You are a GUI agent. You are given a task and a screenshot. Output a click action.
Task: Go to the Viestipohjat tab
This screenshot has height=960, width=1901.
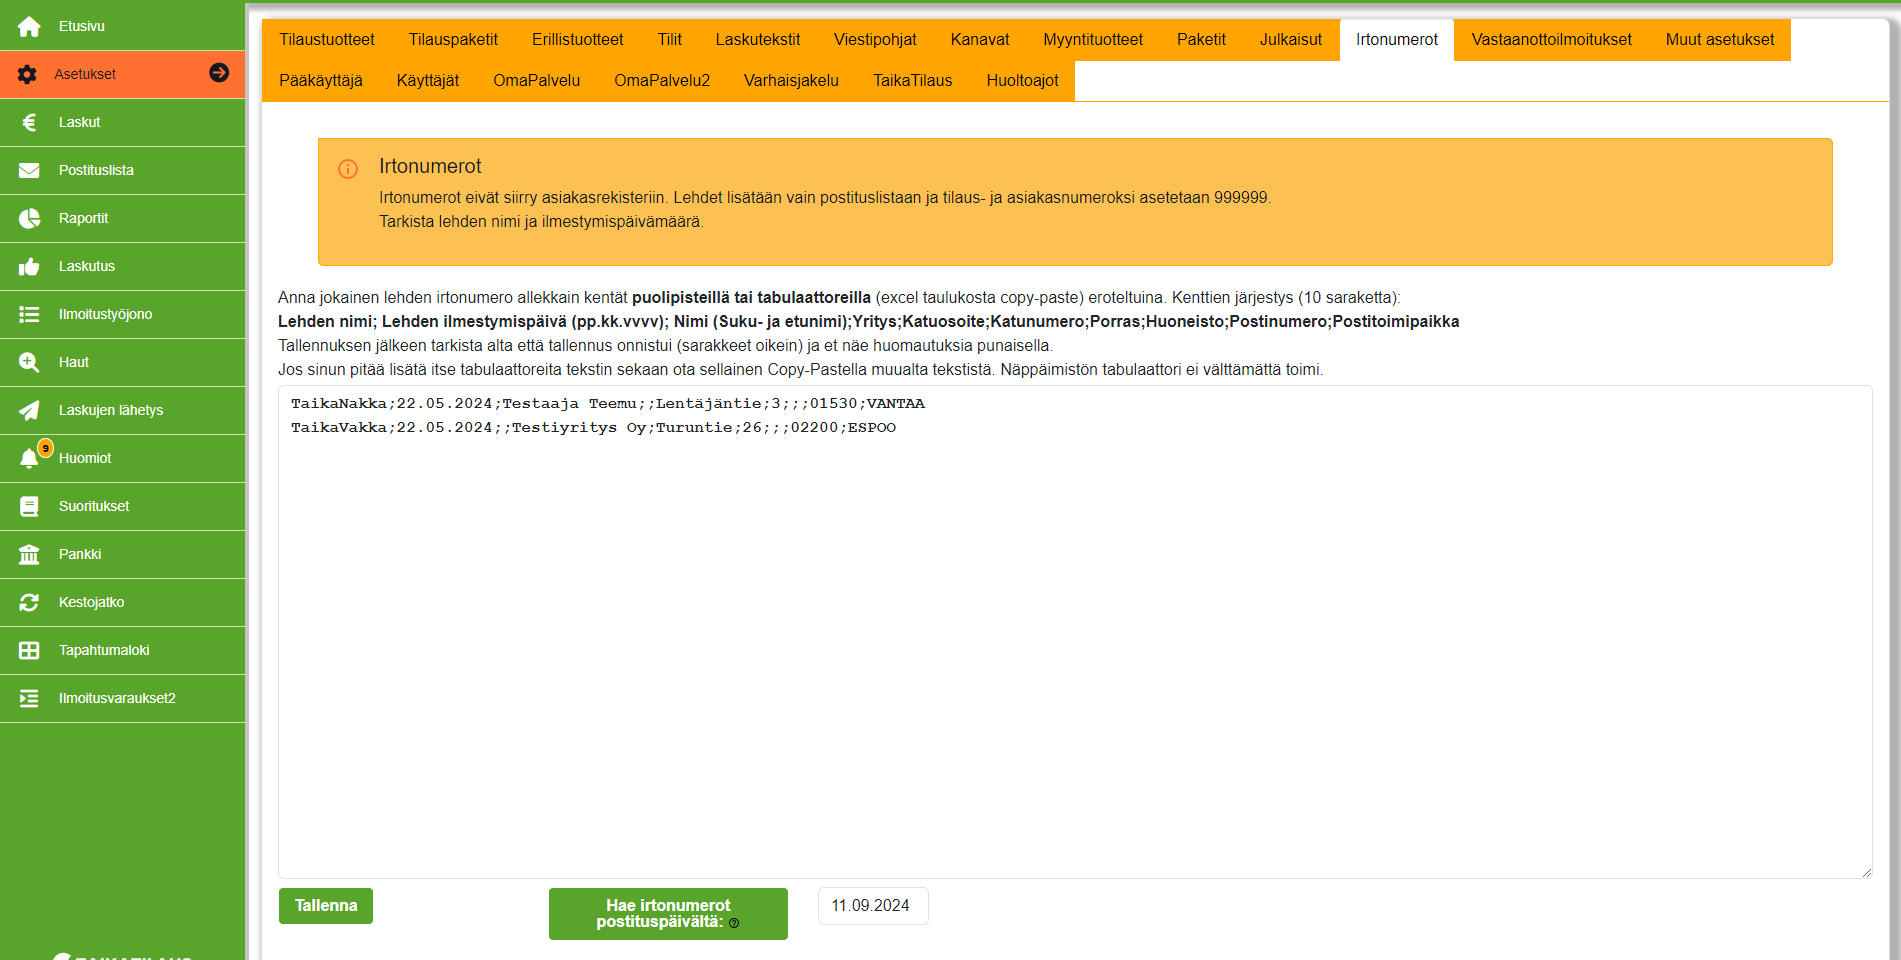click(875, 40)
